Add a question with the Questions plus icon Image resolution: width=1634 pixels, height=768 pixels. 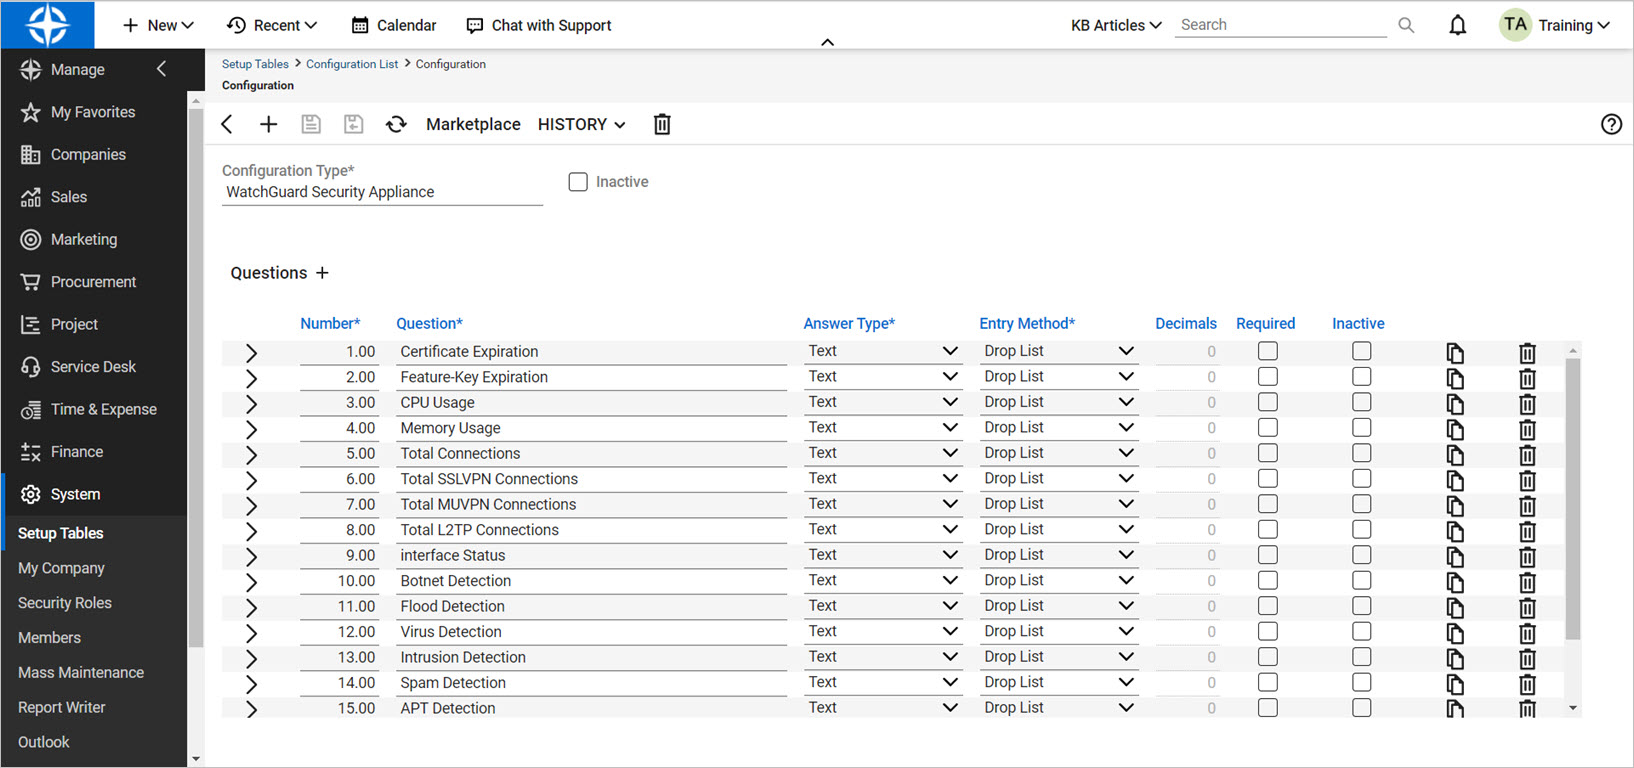pos(322,273)
